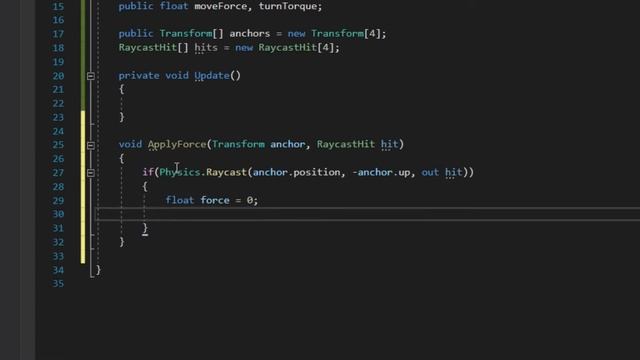Click 'turnTorque' variable name on line 15
Screen dimensions: 640x360
pyautogui.click(x=288, y=7)
